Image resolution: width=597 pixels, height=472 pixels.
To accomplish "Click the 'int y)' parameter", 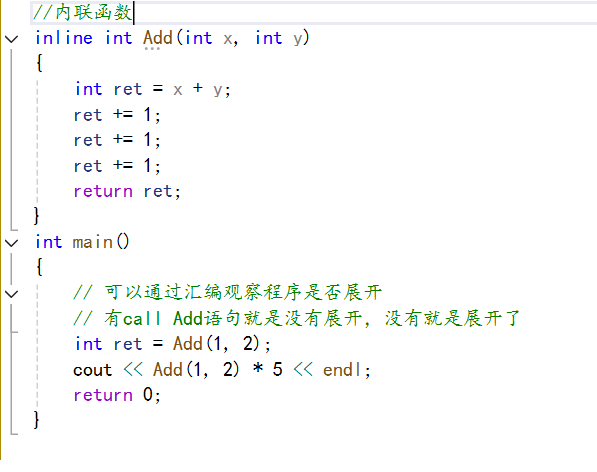I will 283,38.
